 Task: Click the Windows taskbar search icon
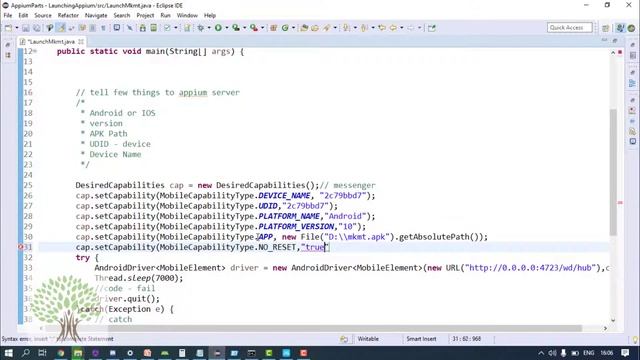[26, 353]
